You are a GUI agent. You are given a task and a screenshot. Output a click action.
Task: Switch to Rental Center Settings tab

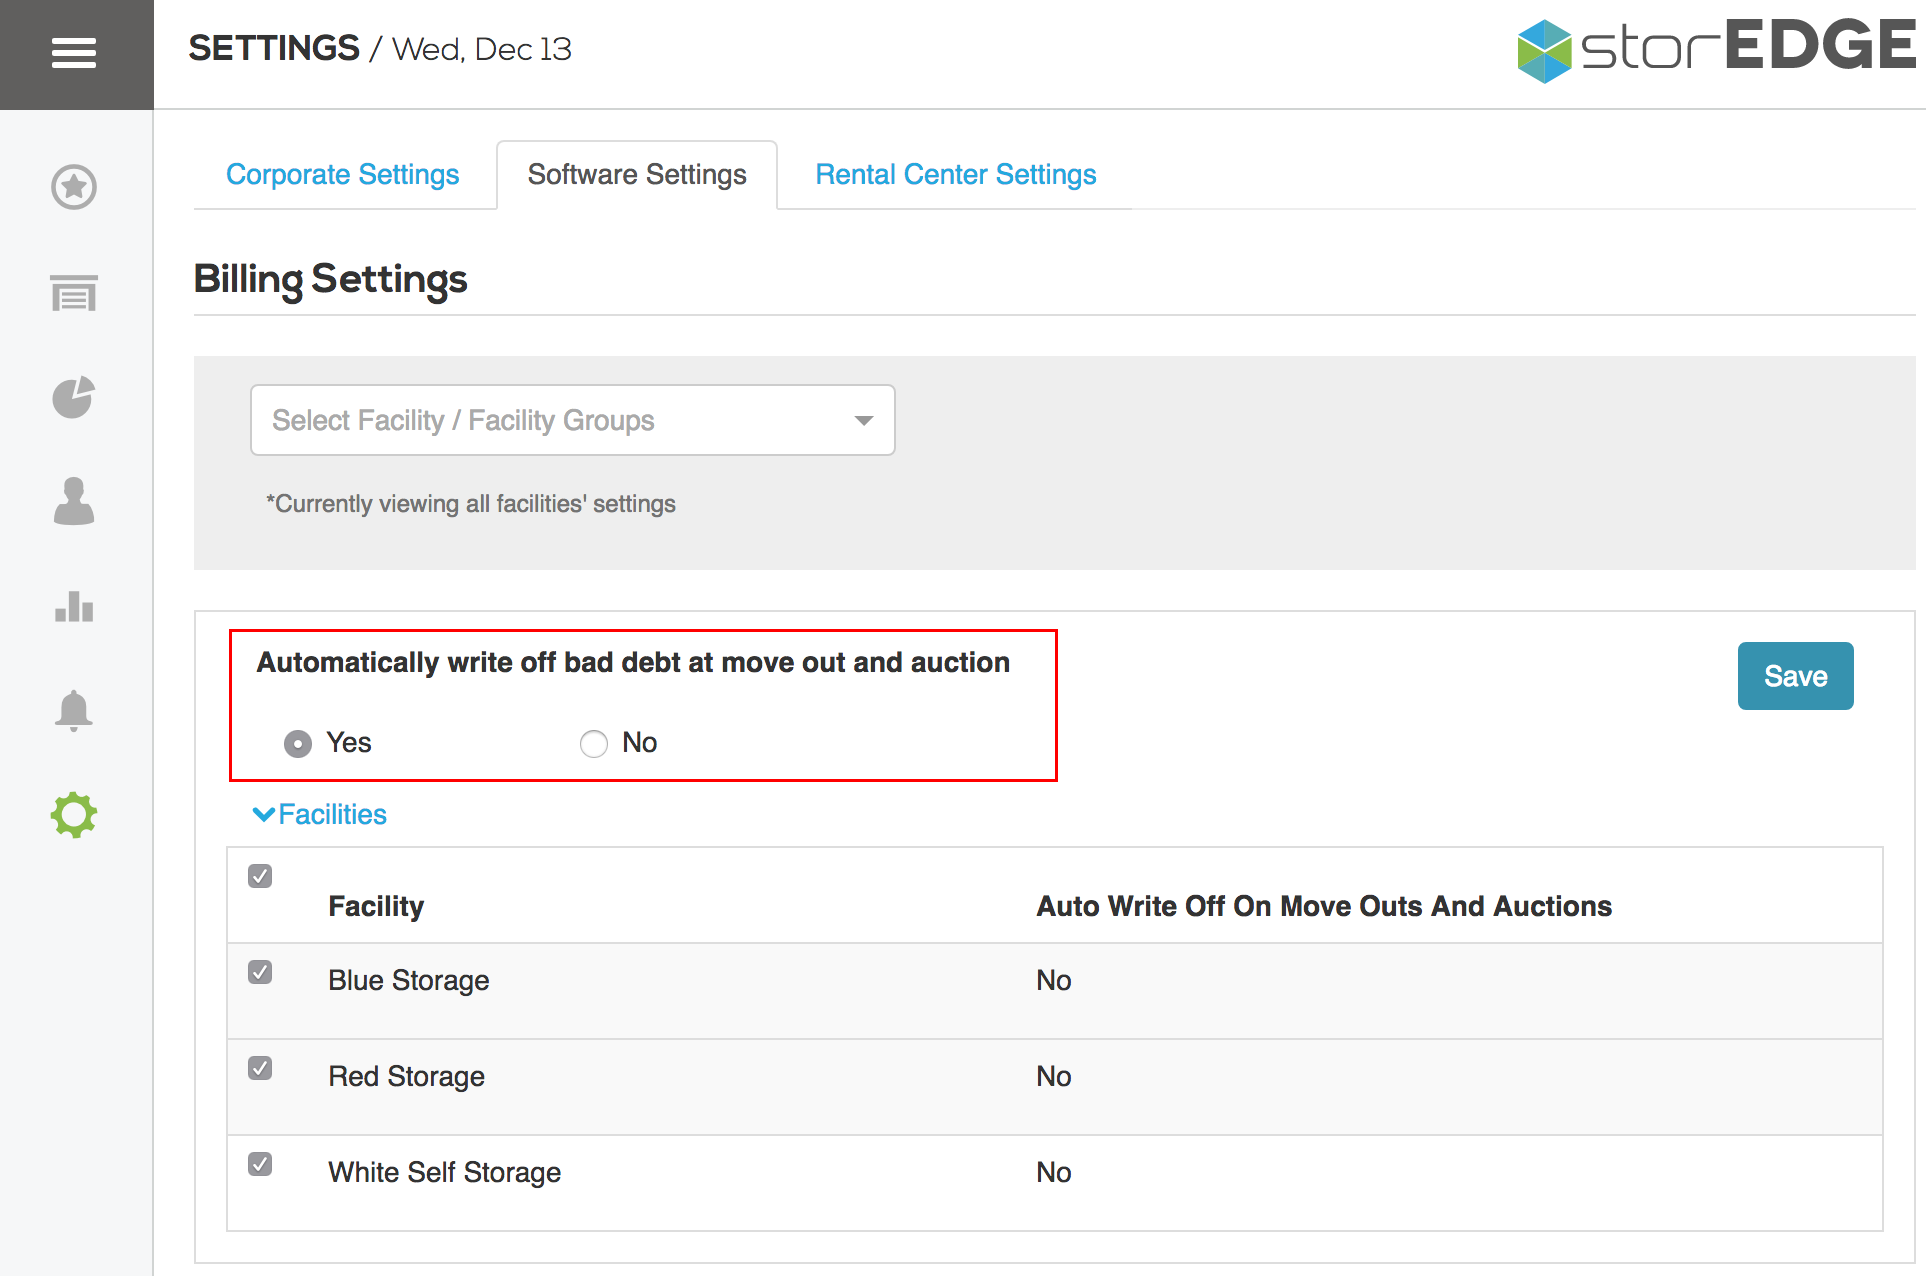[x=955, y=175]
